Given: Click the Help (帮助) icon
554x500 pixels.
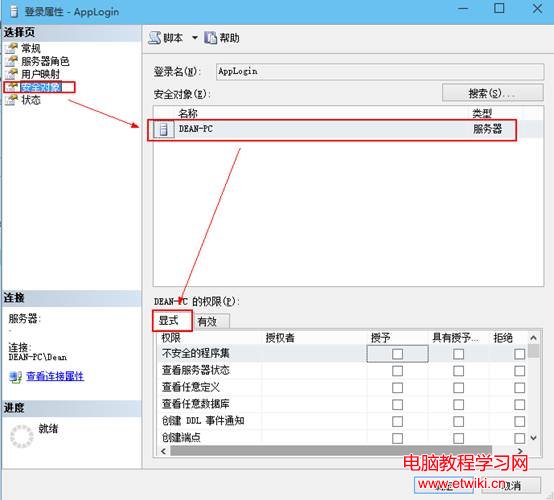Looking at the screenshot, I should pyautogui.click(x=210, y=37).
